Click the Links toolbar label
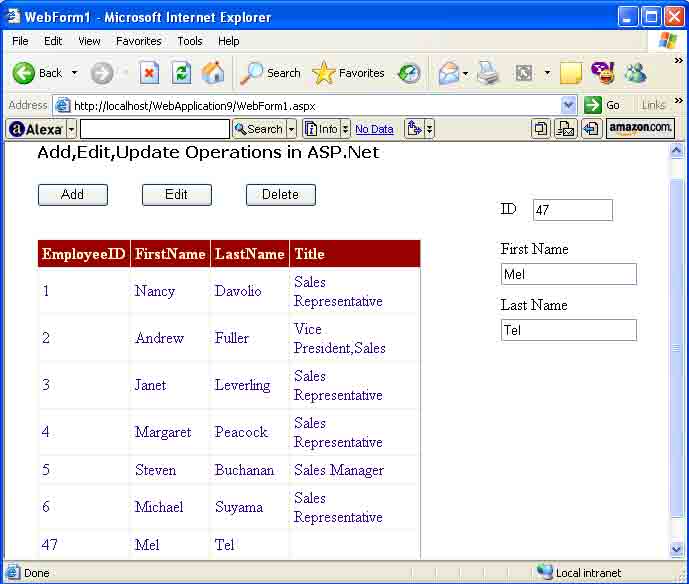689x584 pixels. [x=653, y=105]
